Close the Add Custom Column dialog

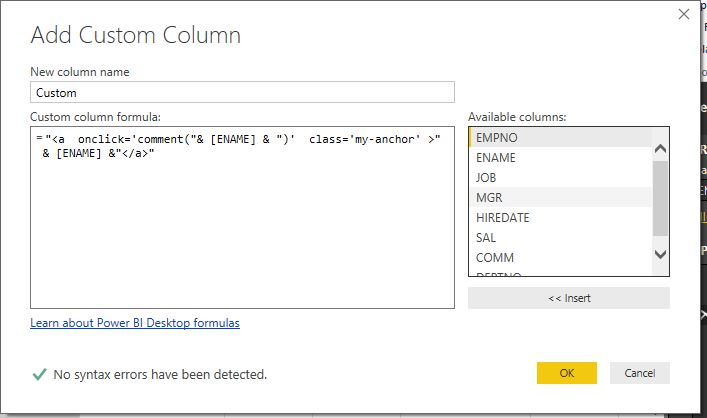tap(684, 14)
